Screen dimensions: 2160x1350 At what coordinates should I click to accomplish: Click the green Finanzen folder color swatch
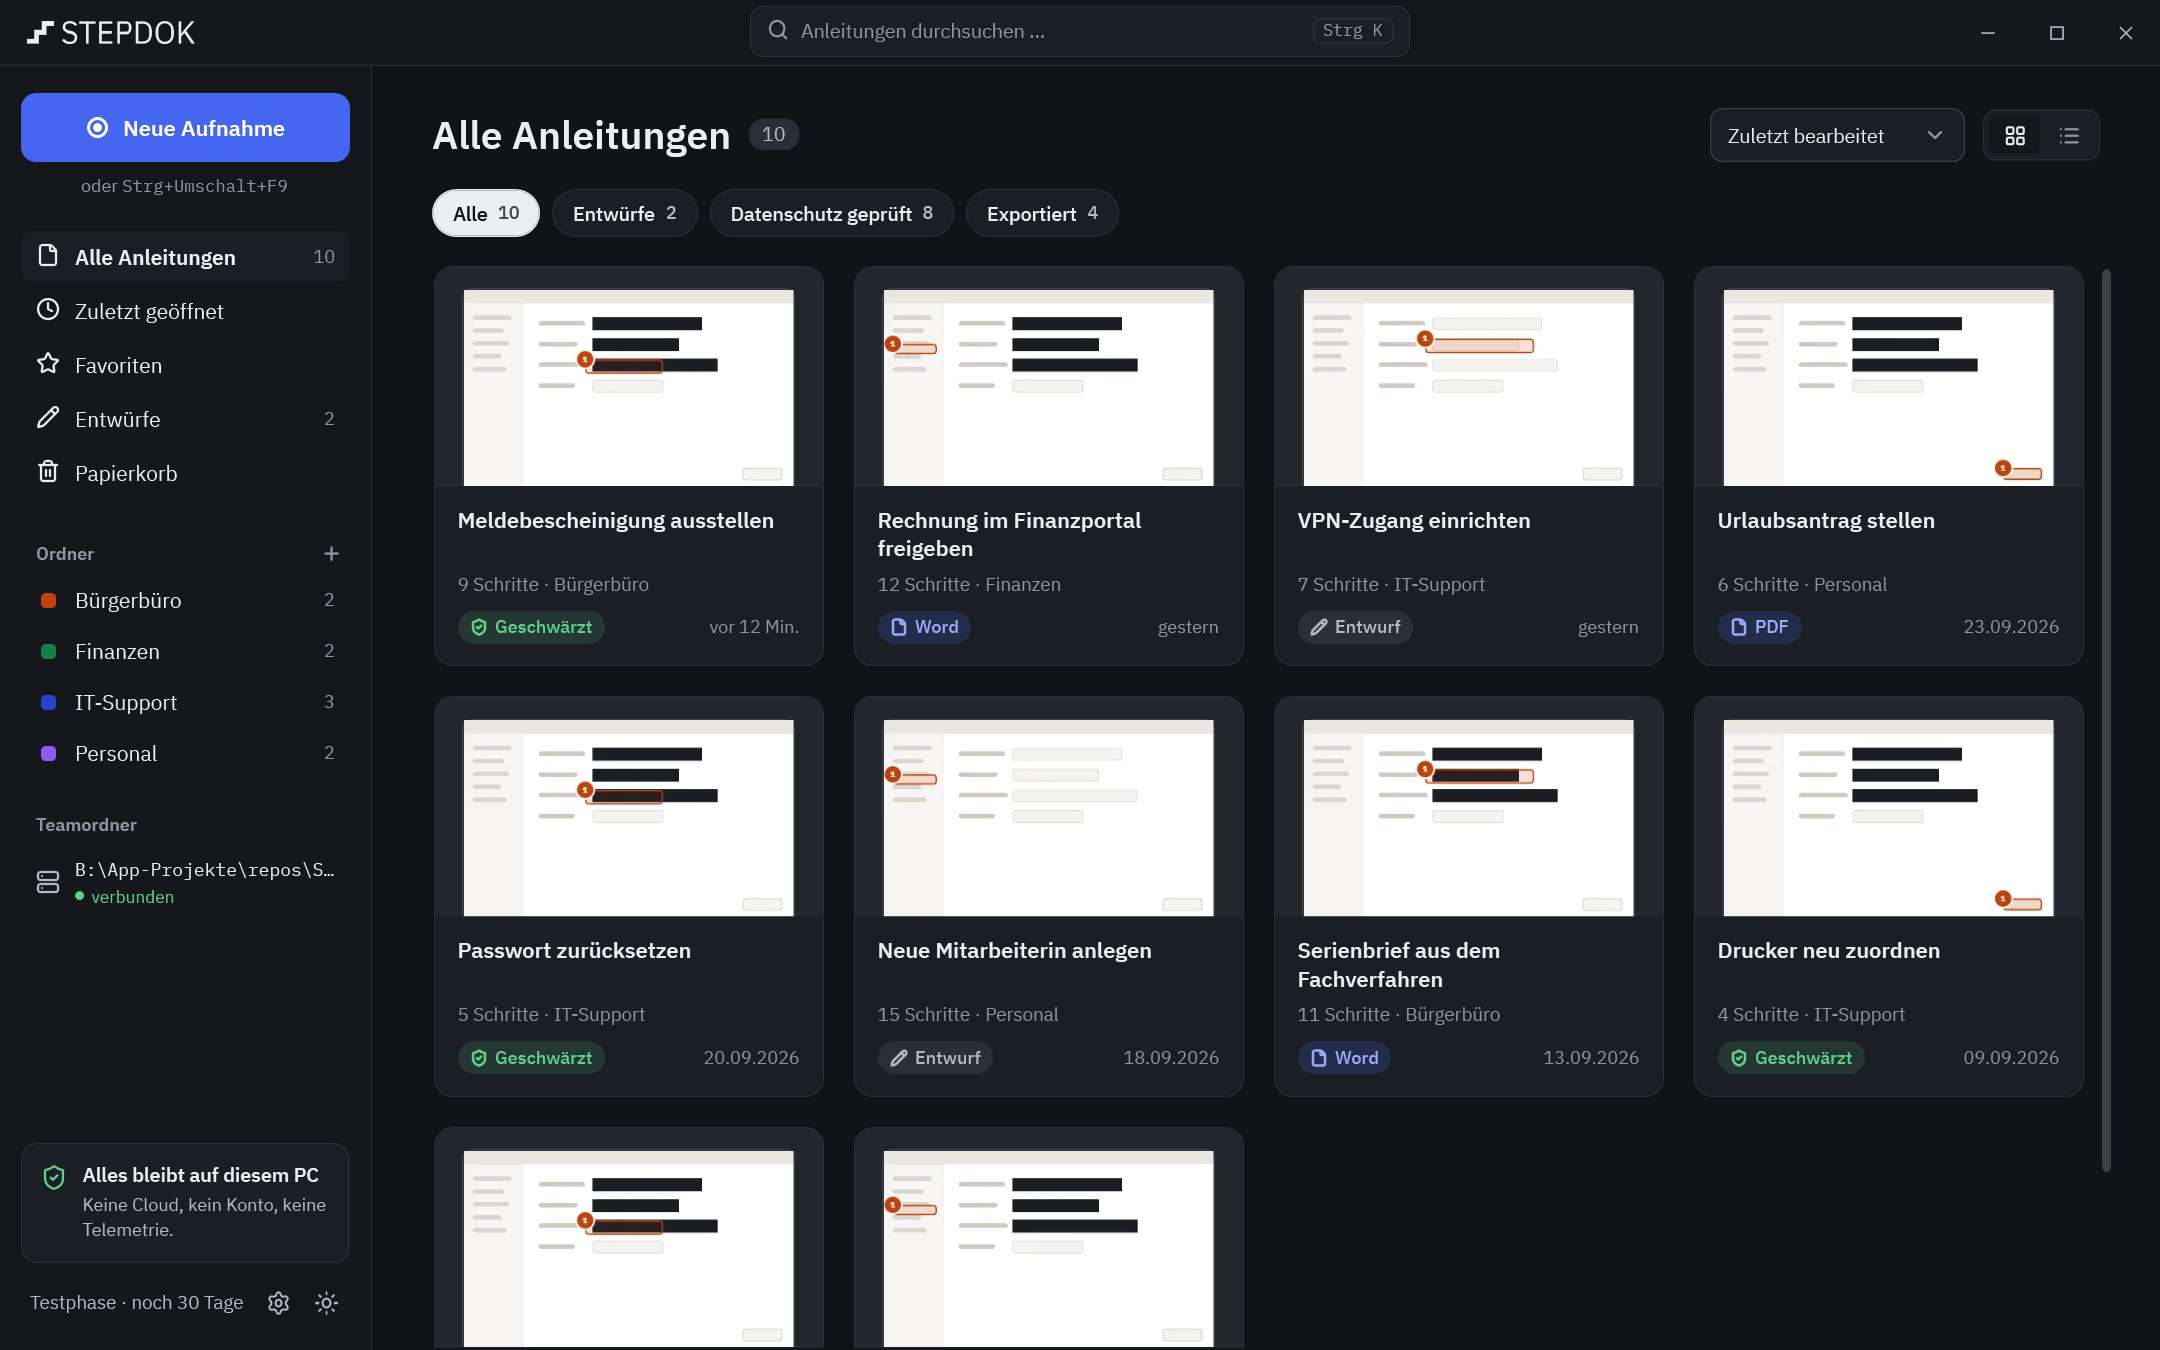point(48,651)
